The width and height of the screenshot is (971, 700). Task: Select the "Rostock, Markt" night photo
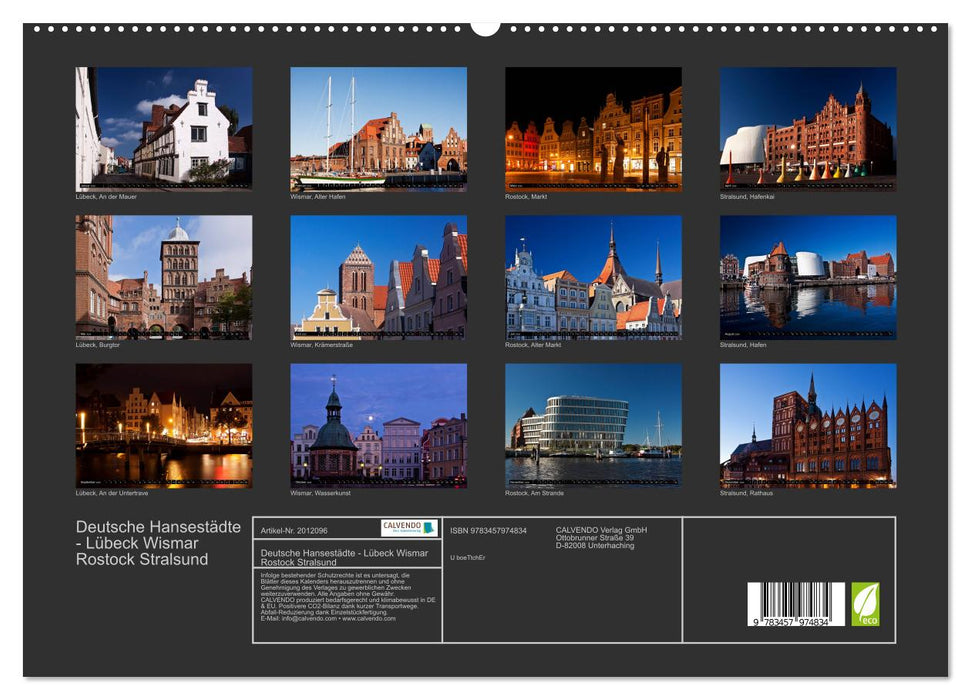tap(592, 130)
